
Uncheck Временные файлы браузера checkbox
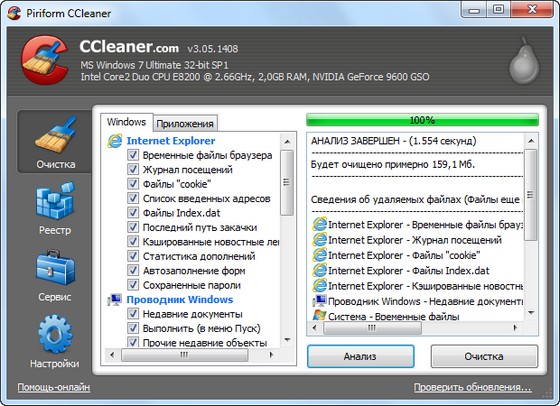click(x=133, y=155)
